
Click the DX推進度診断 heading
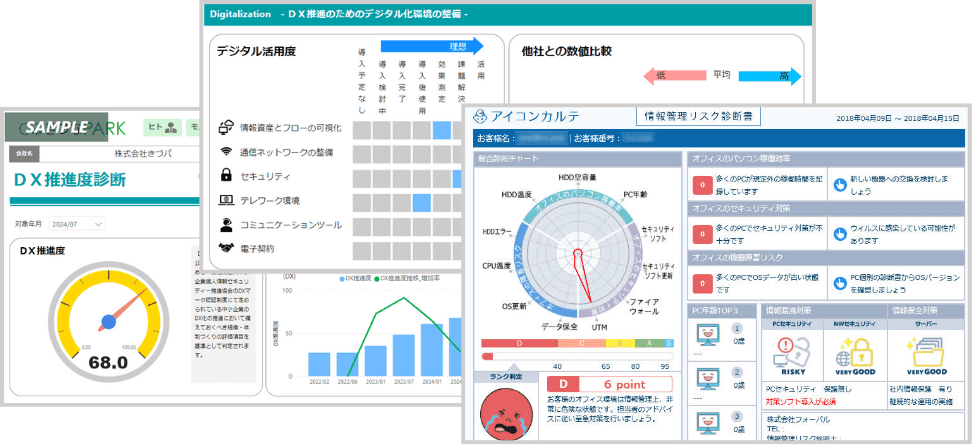[69, 180]
